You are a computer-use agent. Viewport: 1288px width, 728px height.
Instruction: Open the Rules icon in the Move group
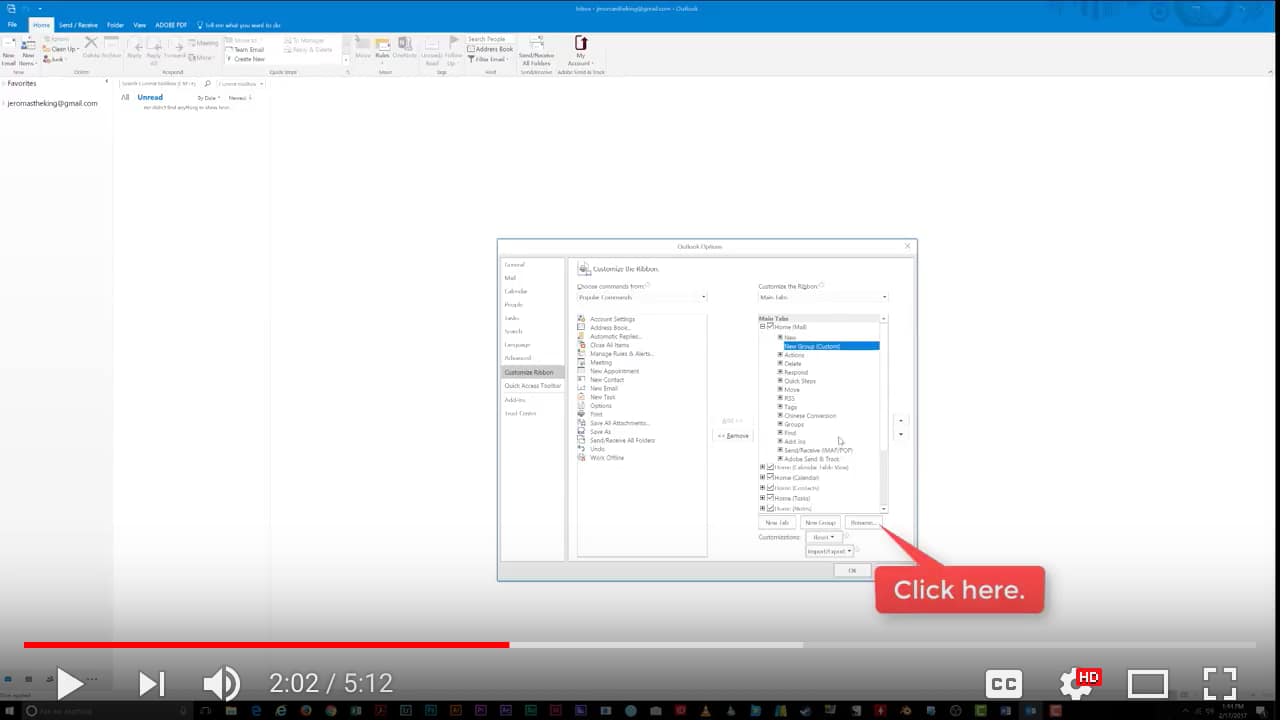[x=383, y=48]
